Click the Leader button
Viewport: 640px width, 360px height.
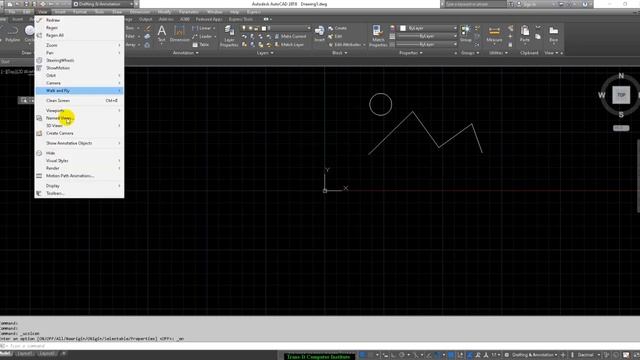204,36
